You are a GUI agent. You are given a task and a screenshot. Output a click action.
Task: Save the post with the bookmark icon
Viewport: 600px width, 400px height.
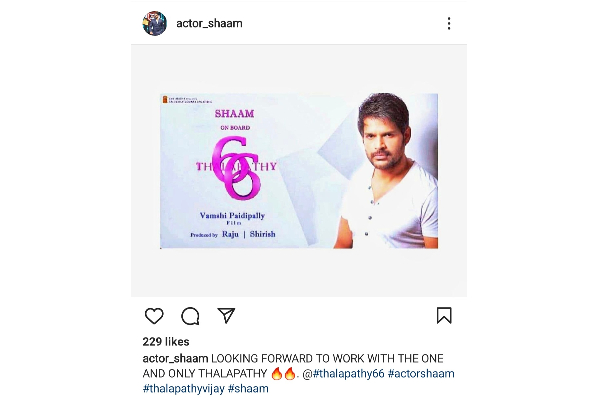click(x=444, y=315)
